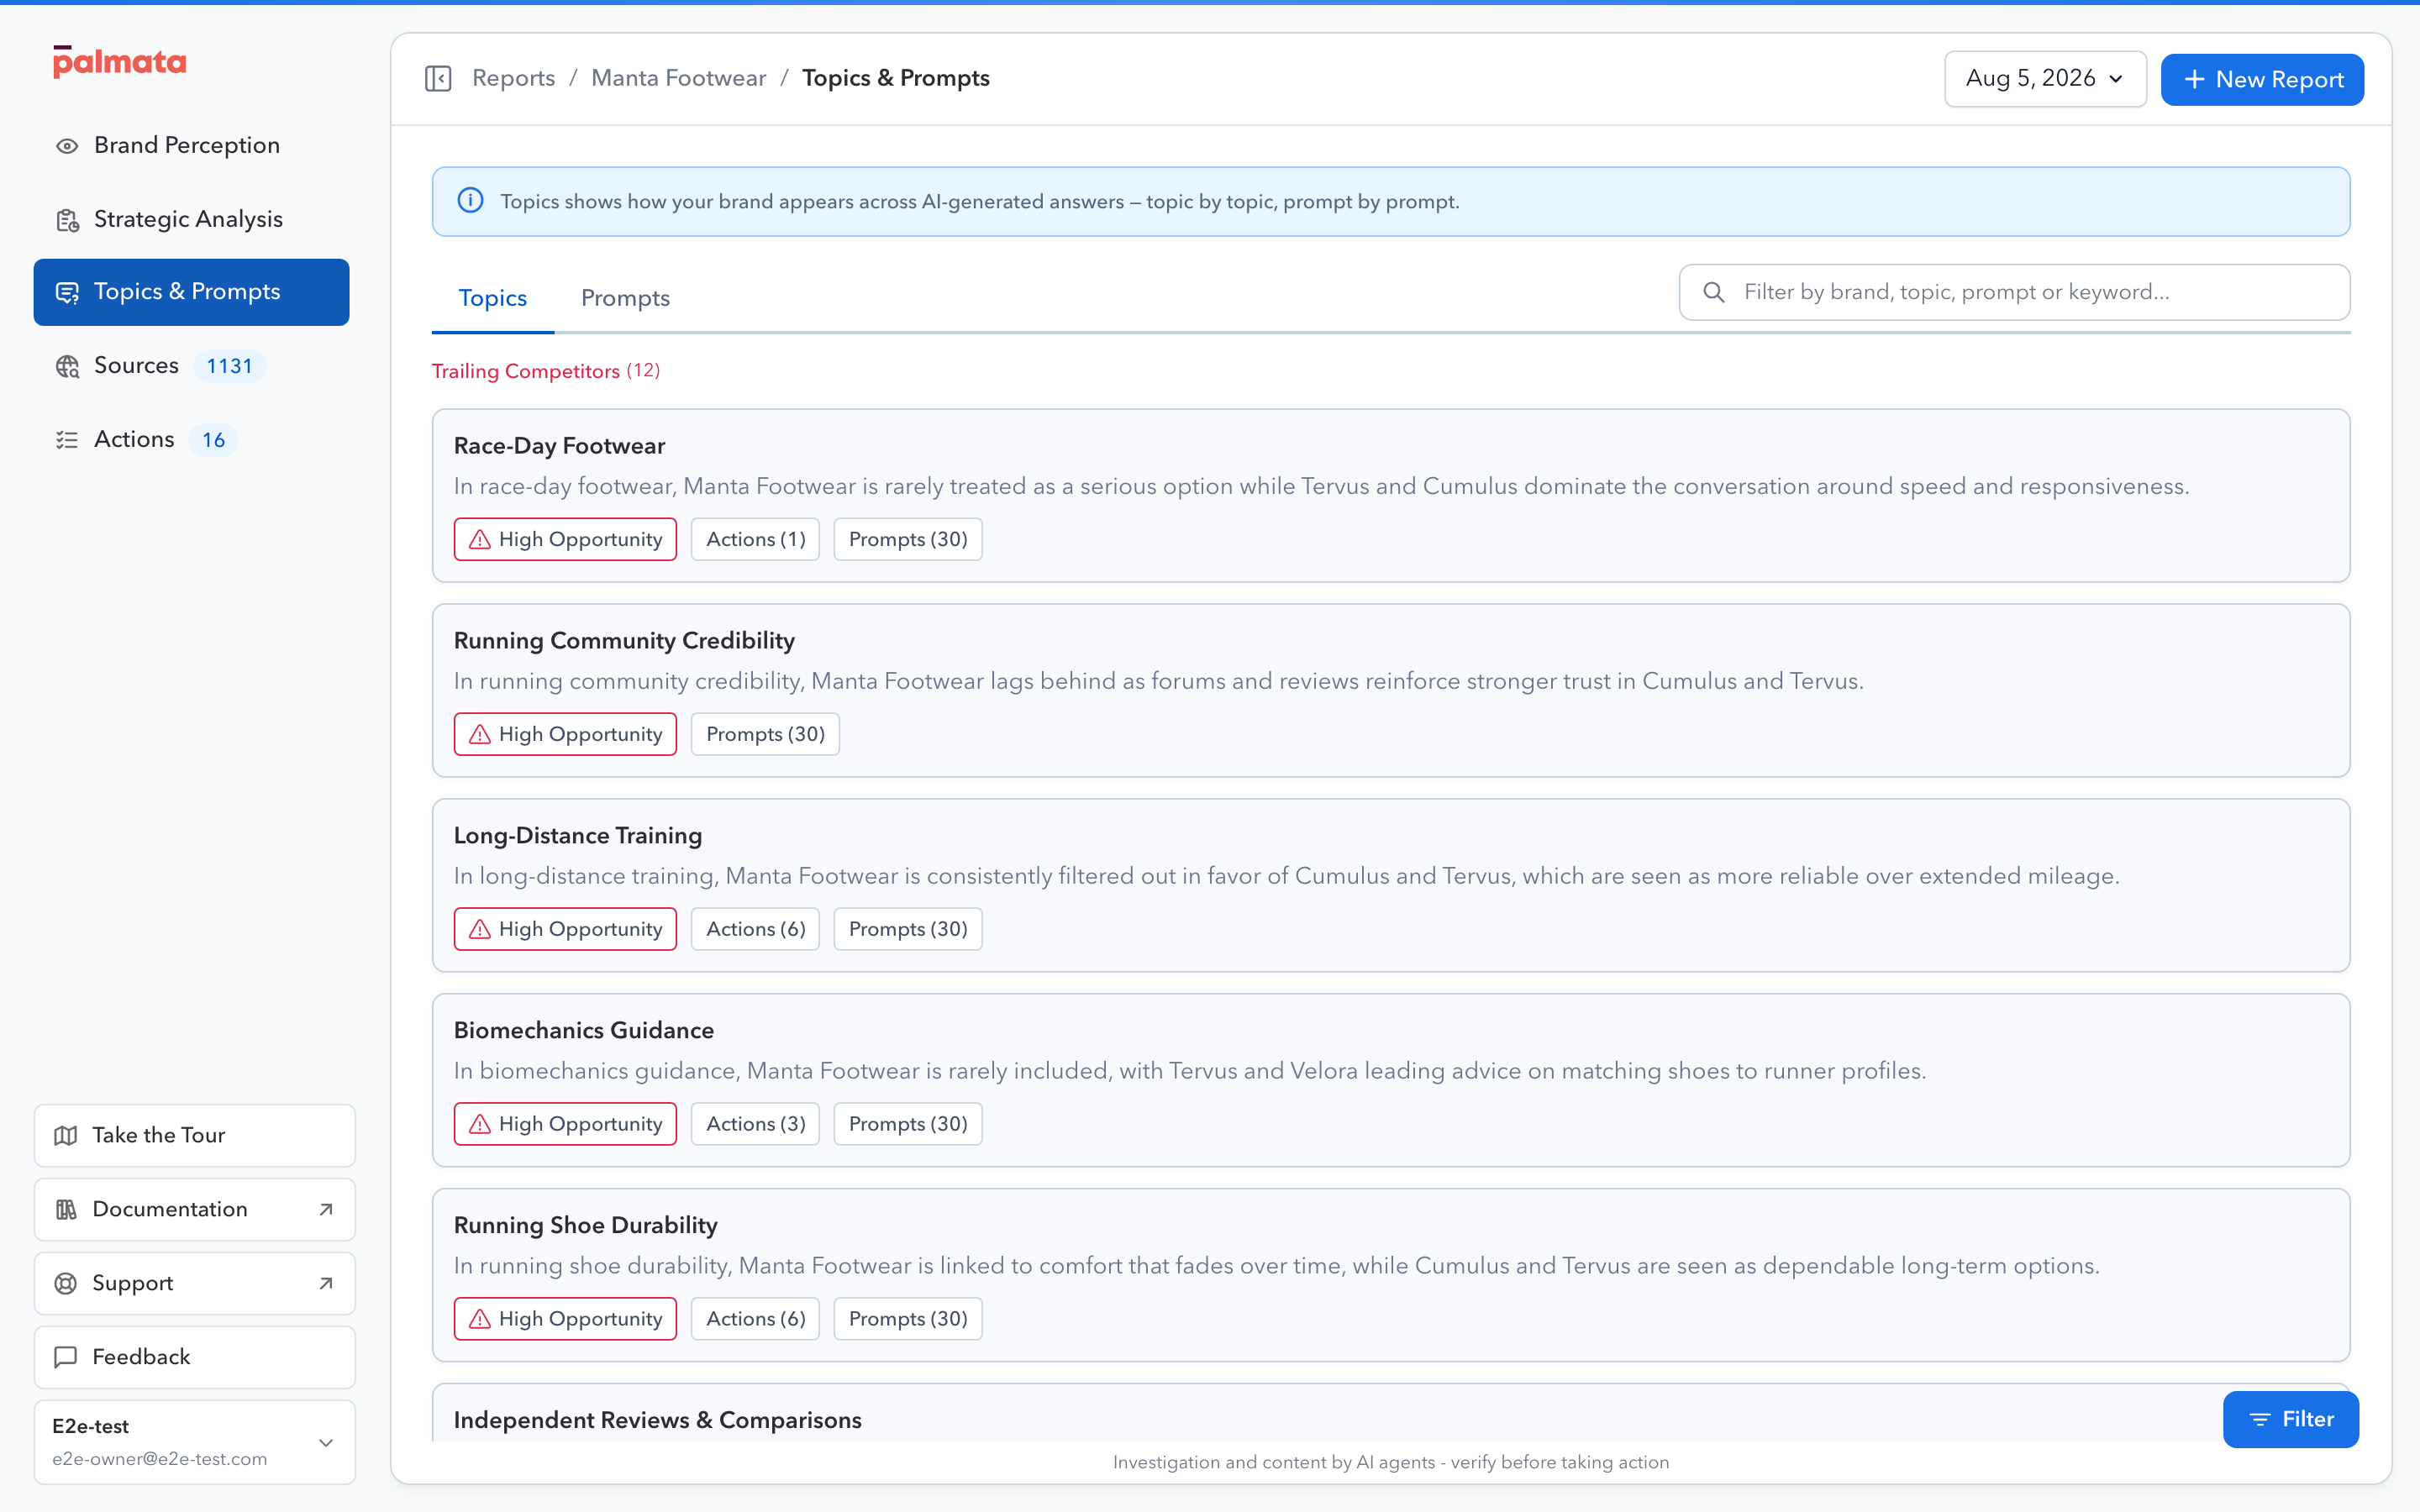
Task: Open the Long-Distance Training topic title
Action: tap(578, 836)
